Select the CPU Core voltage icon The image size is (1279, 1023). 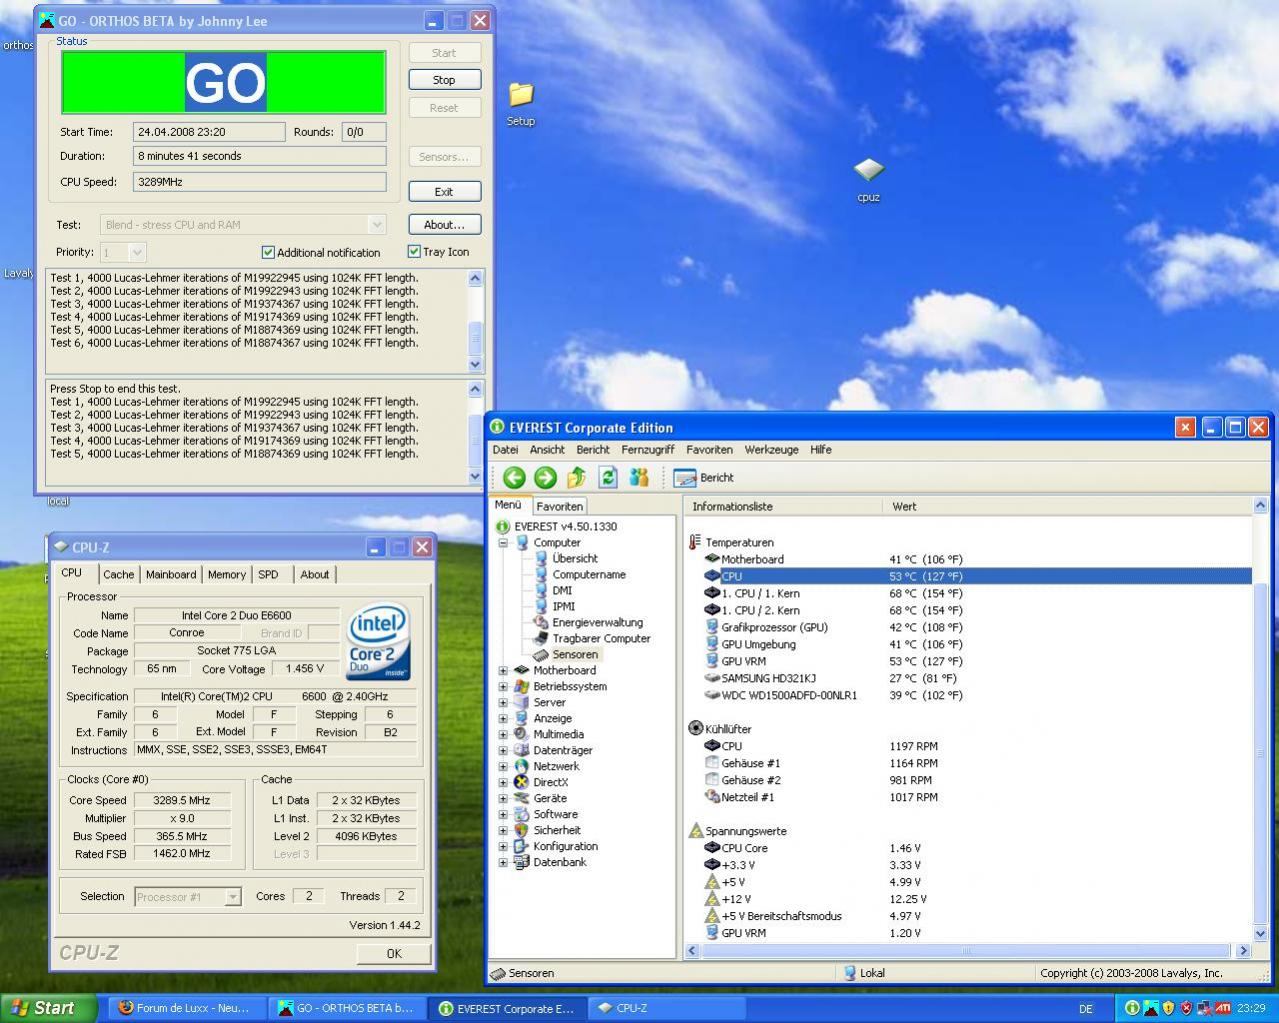click(x=712, y=848)
